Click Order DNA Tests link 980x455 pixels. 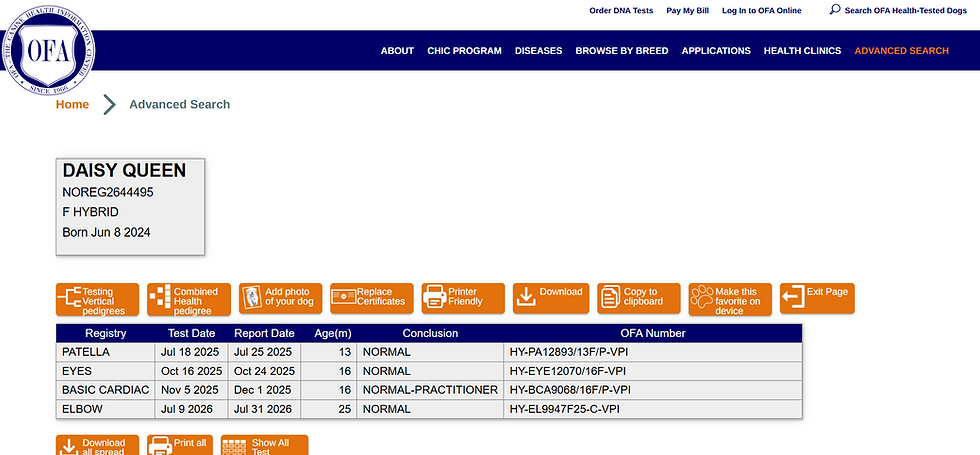(621, 11)
